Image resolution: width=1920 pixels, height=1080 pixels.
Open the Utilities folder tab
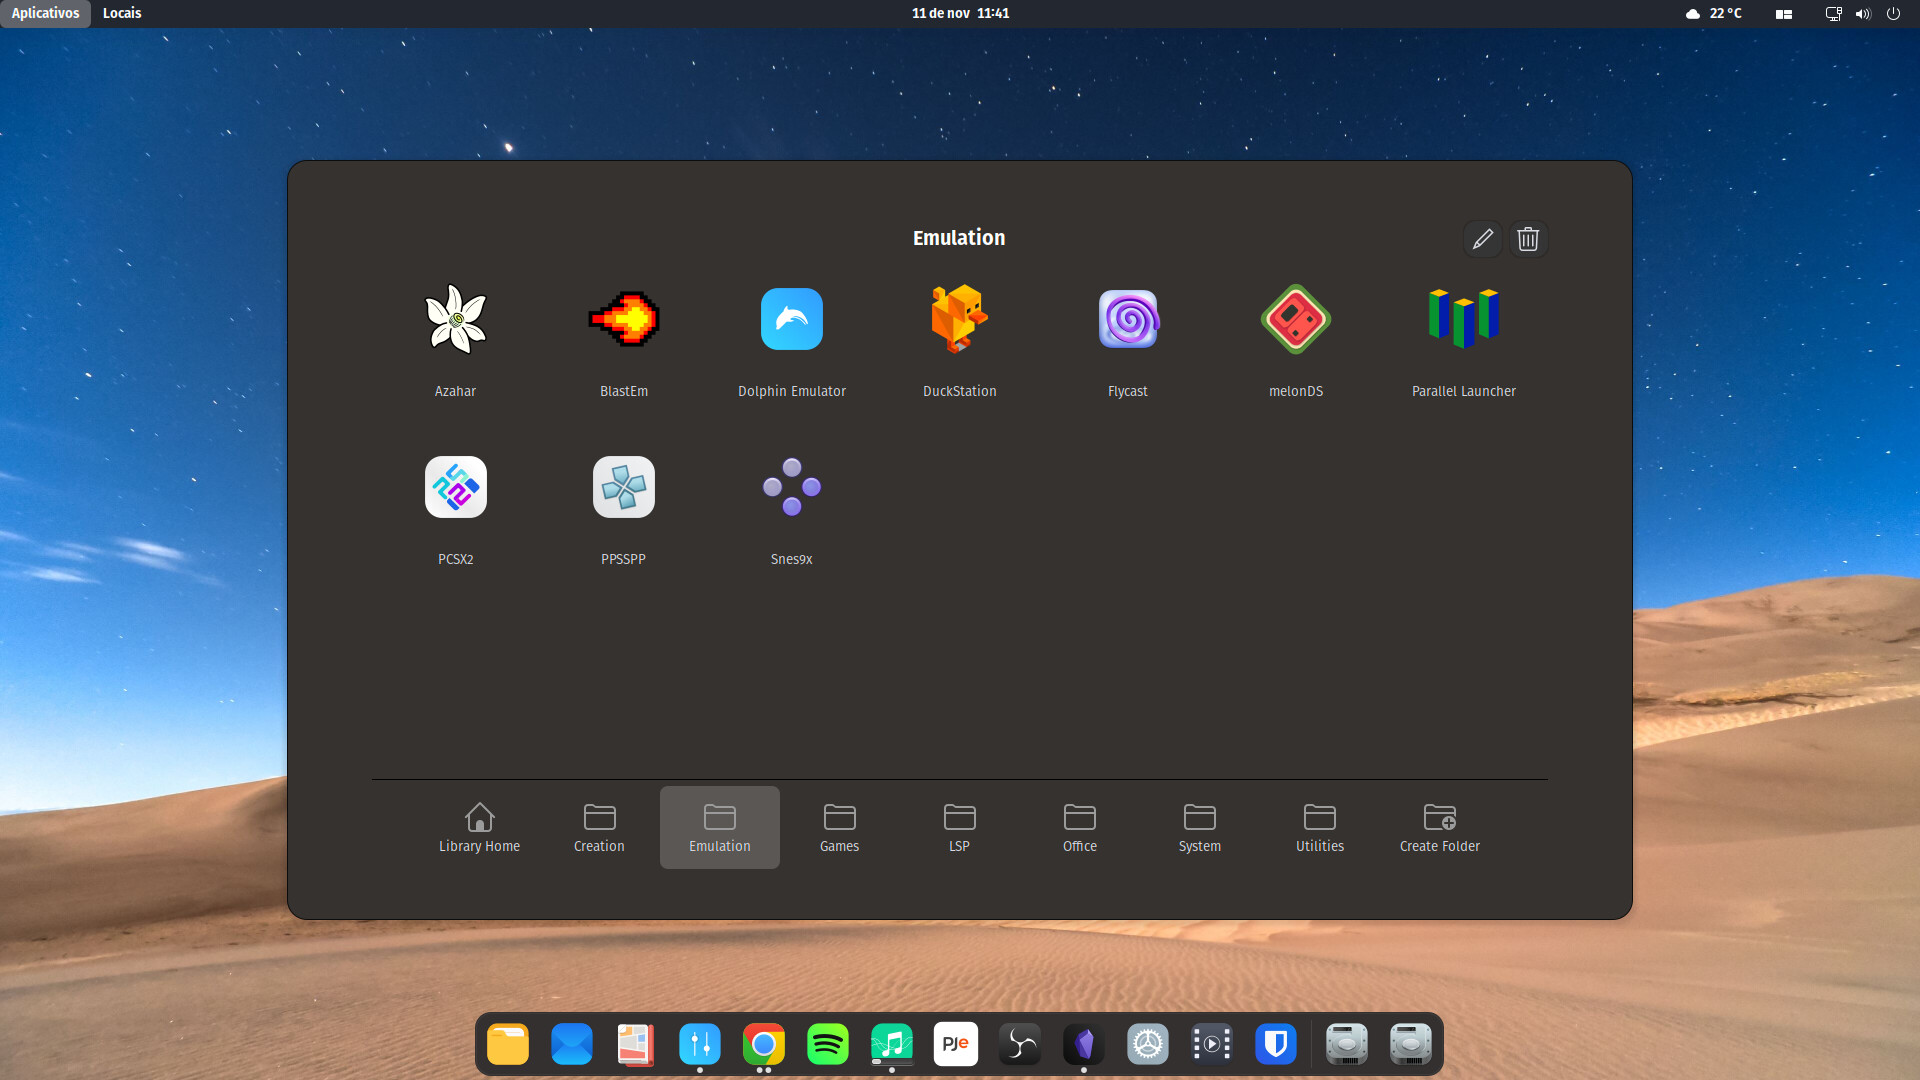coord(1320,827)
